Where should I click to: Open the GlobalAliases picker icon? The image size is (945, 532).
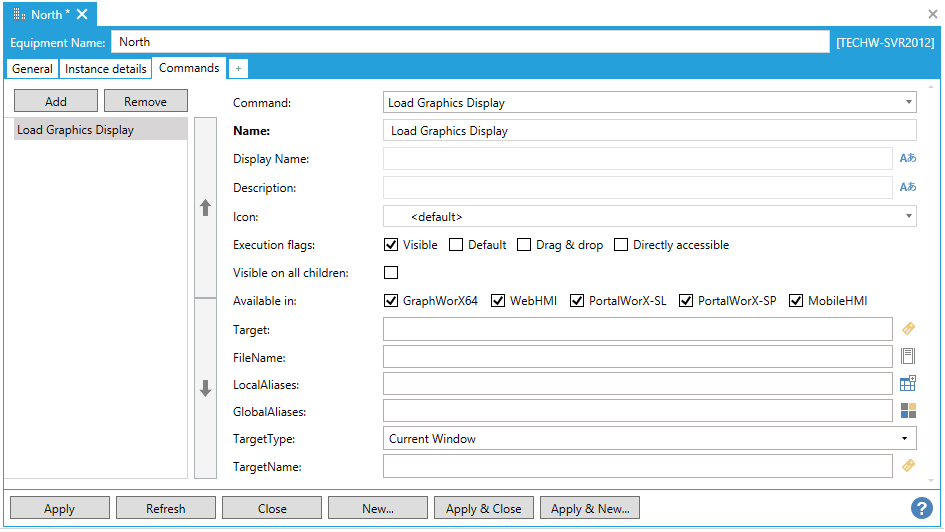click(x=908, y=411)
